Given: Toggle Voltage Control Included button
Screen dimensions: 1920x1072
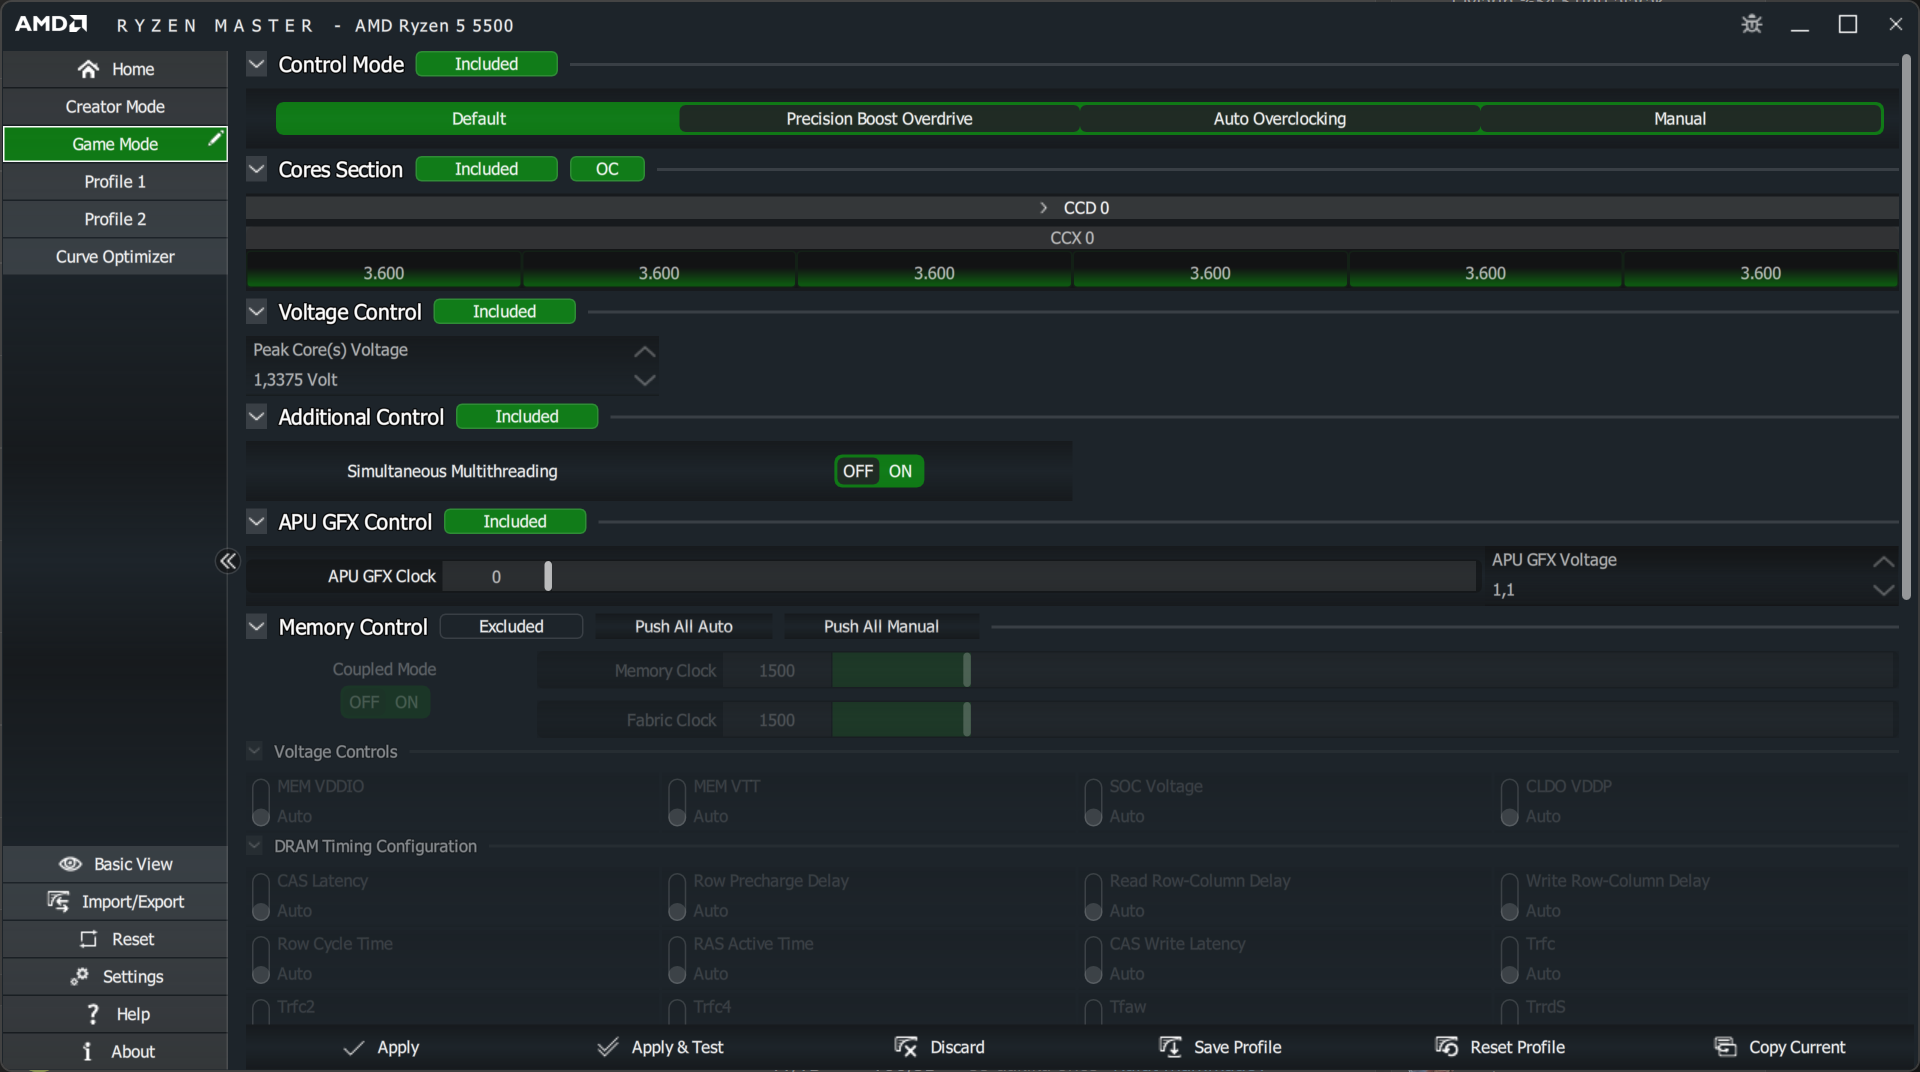Looking at the screenshot, I should coord(504,312).
